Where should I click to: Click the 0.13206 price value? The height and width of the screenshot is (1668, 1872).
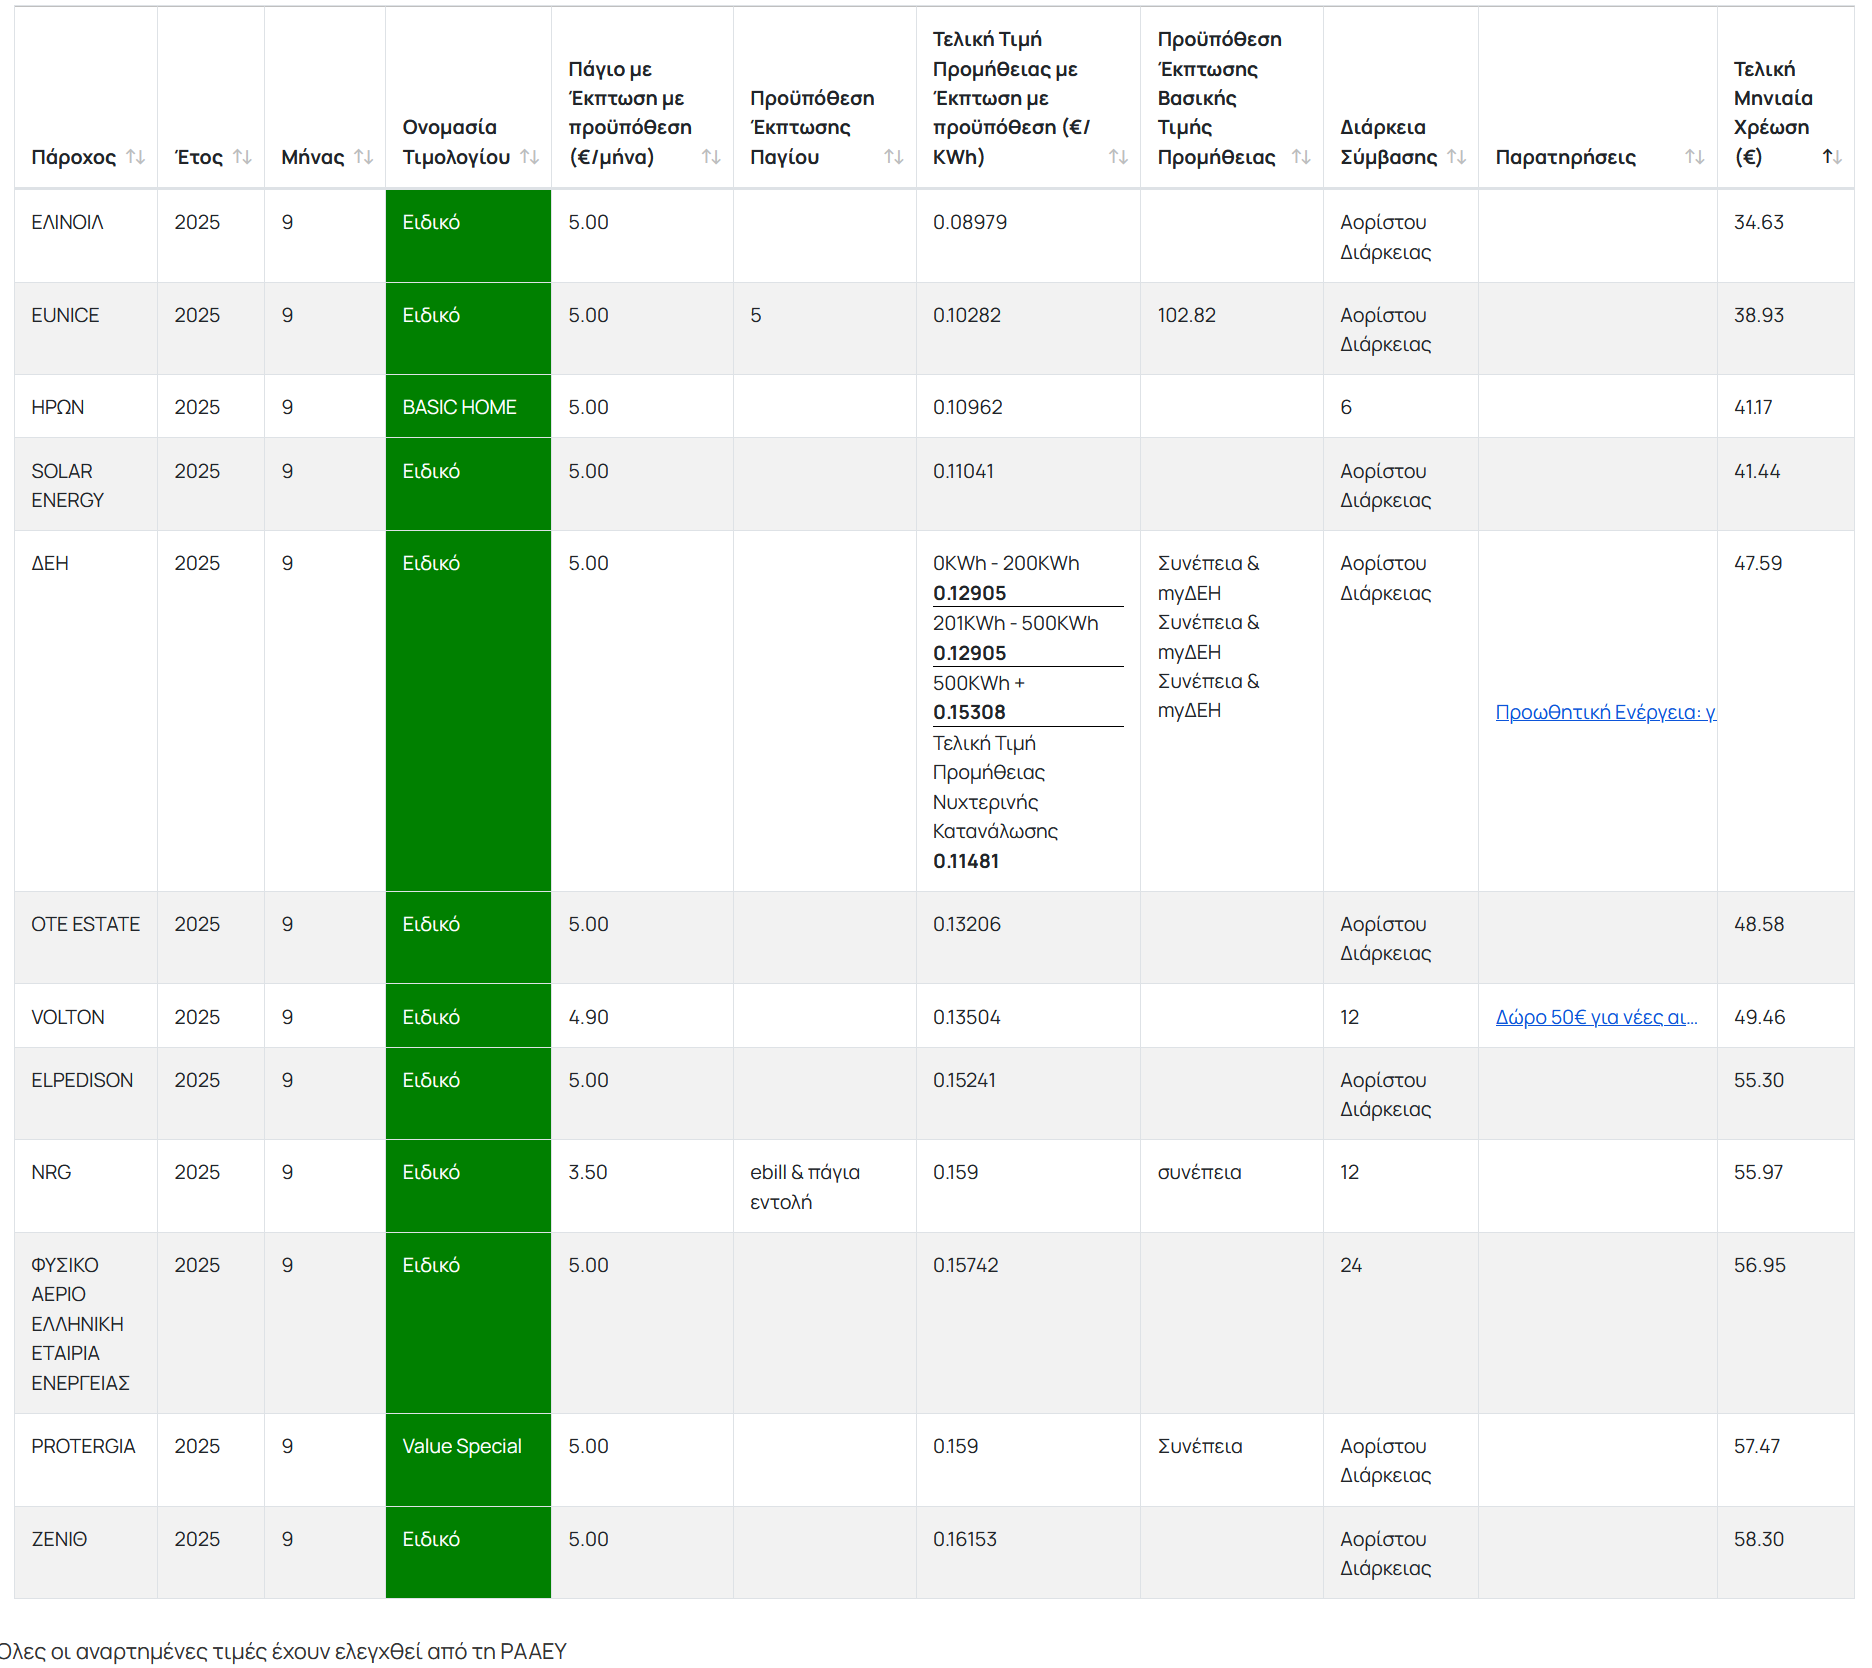pyautogui.click(x=967, y=924)
